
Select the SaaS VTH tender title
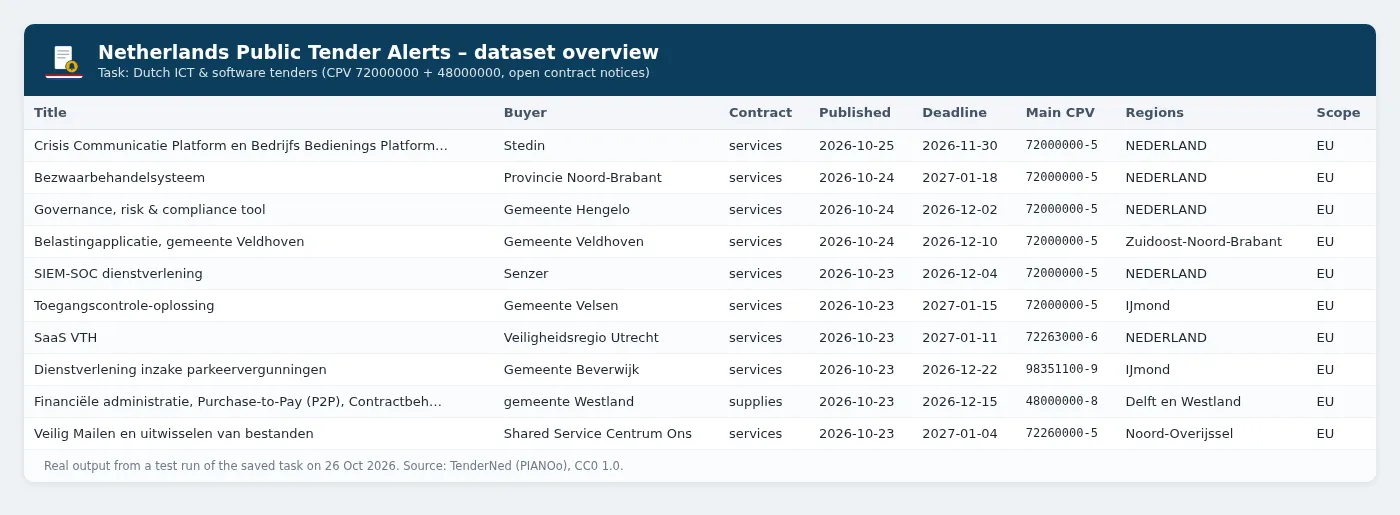pyautogui.click(x=65, y=338)
